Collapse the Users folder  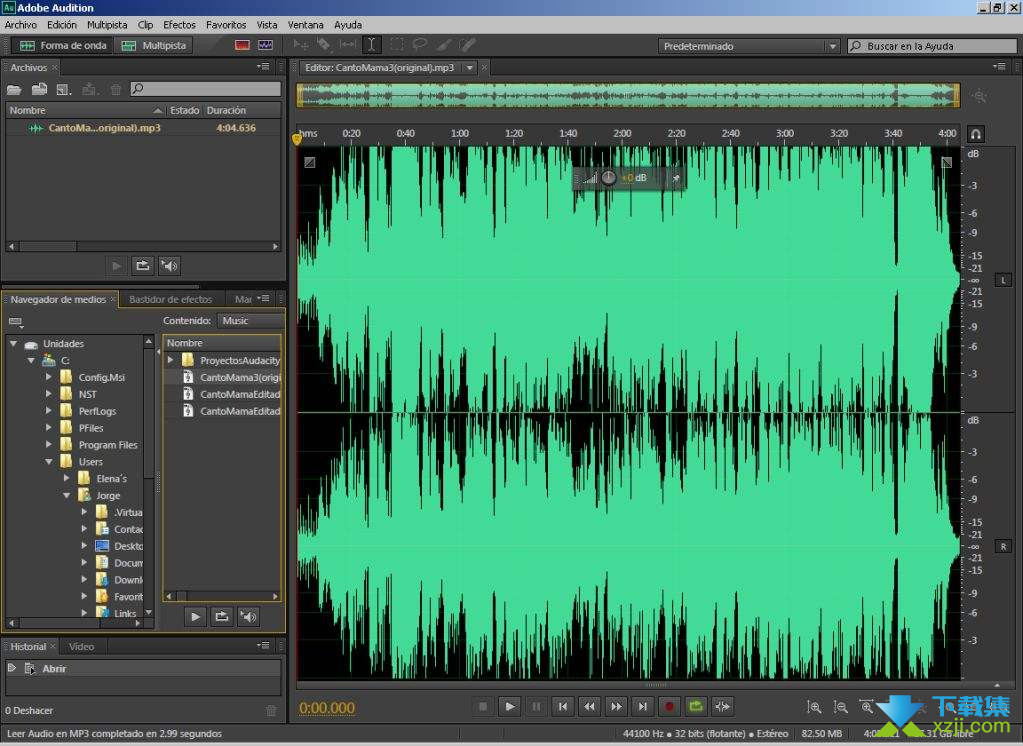point(48,461)
